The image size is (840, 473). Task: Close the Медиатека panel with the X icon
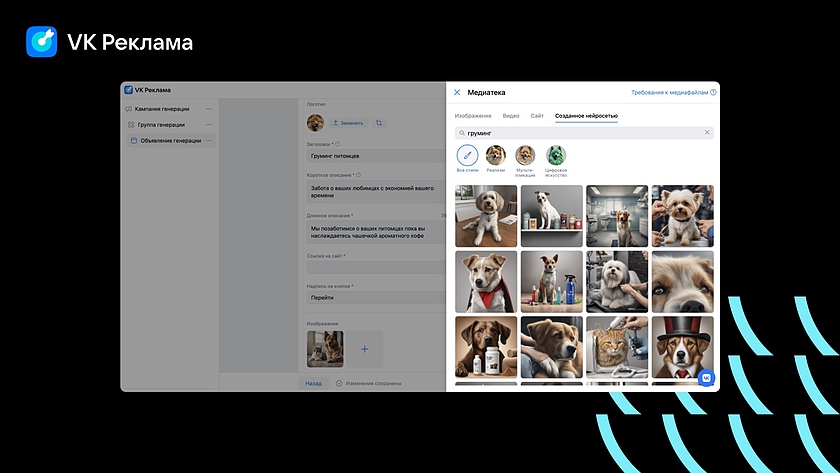457,92
